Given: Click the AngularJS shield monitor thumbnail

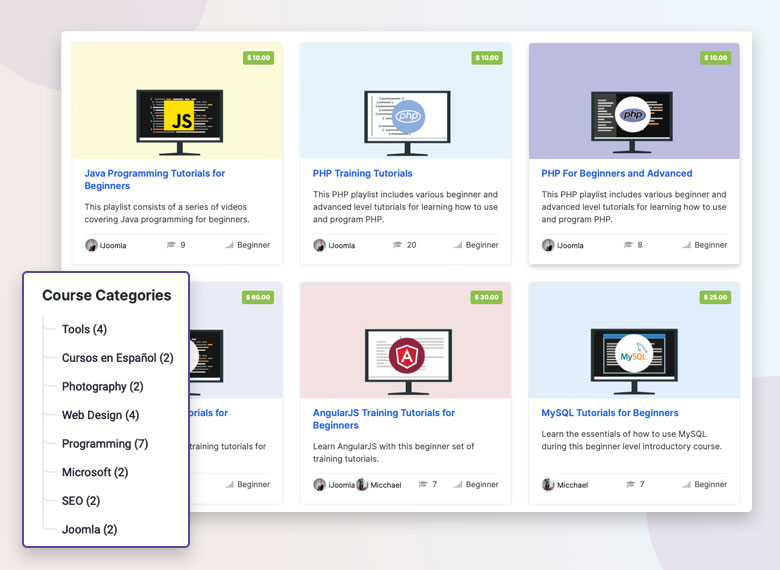Looking at the screenshot, I should (x=408, y=362).
